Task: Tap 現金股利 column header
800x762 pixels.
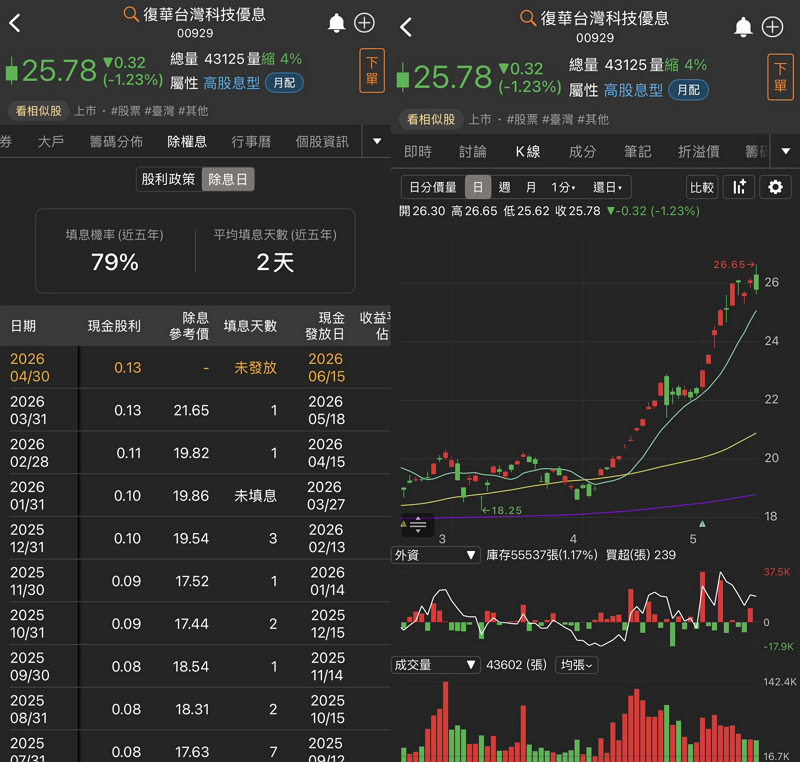Action: click(114, 326)
